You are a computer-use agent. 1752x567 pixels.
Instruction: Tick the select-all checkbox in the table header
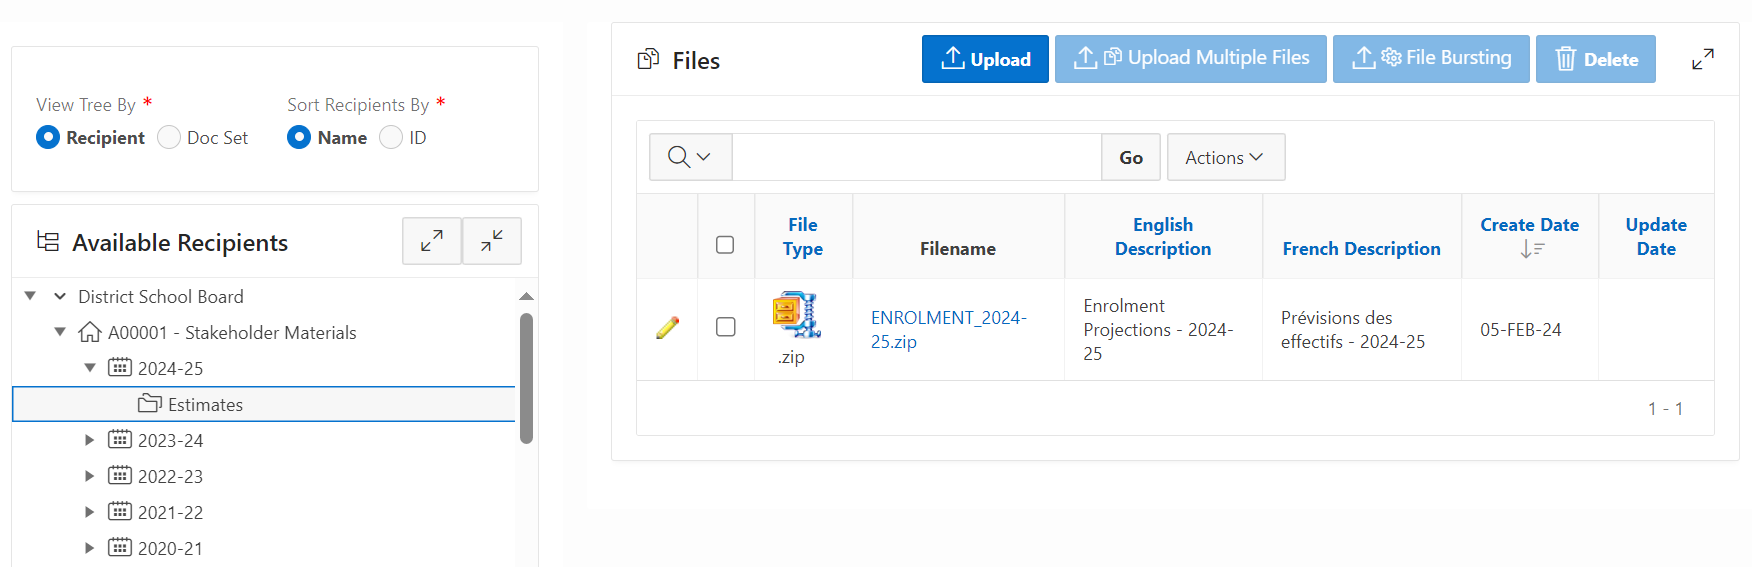click(725, 245)
